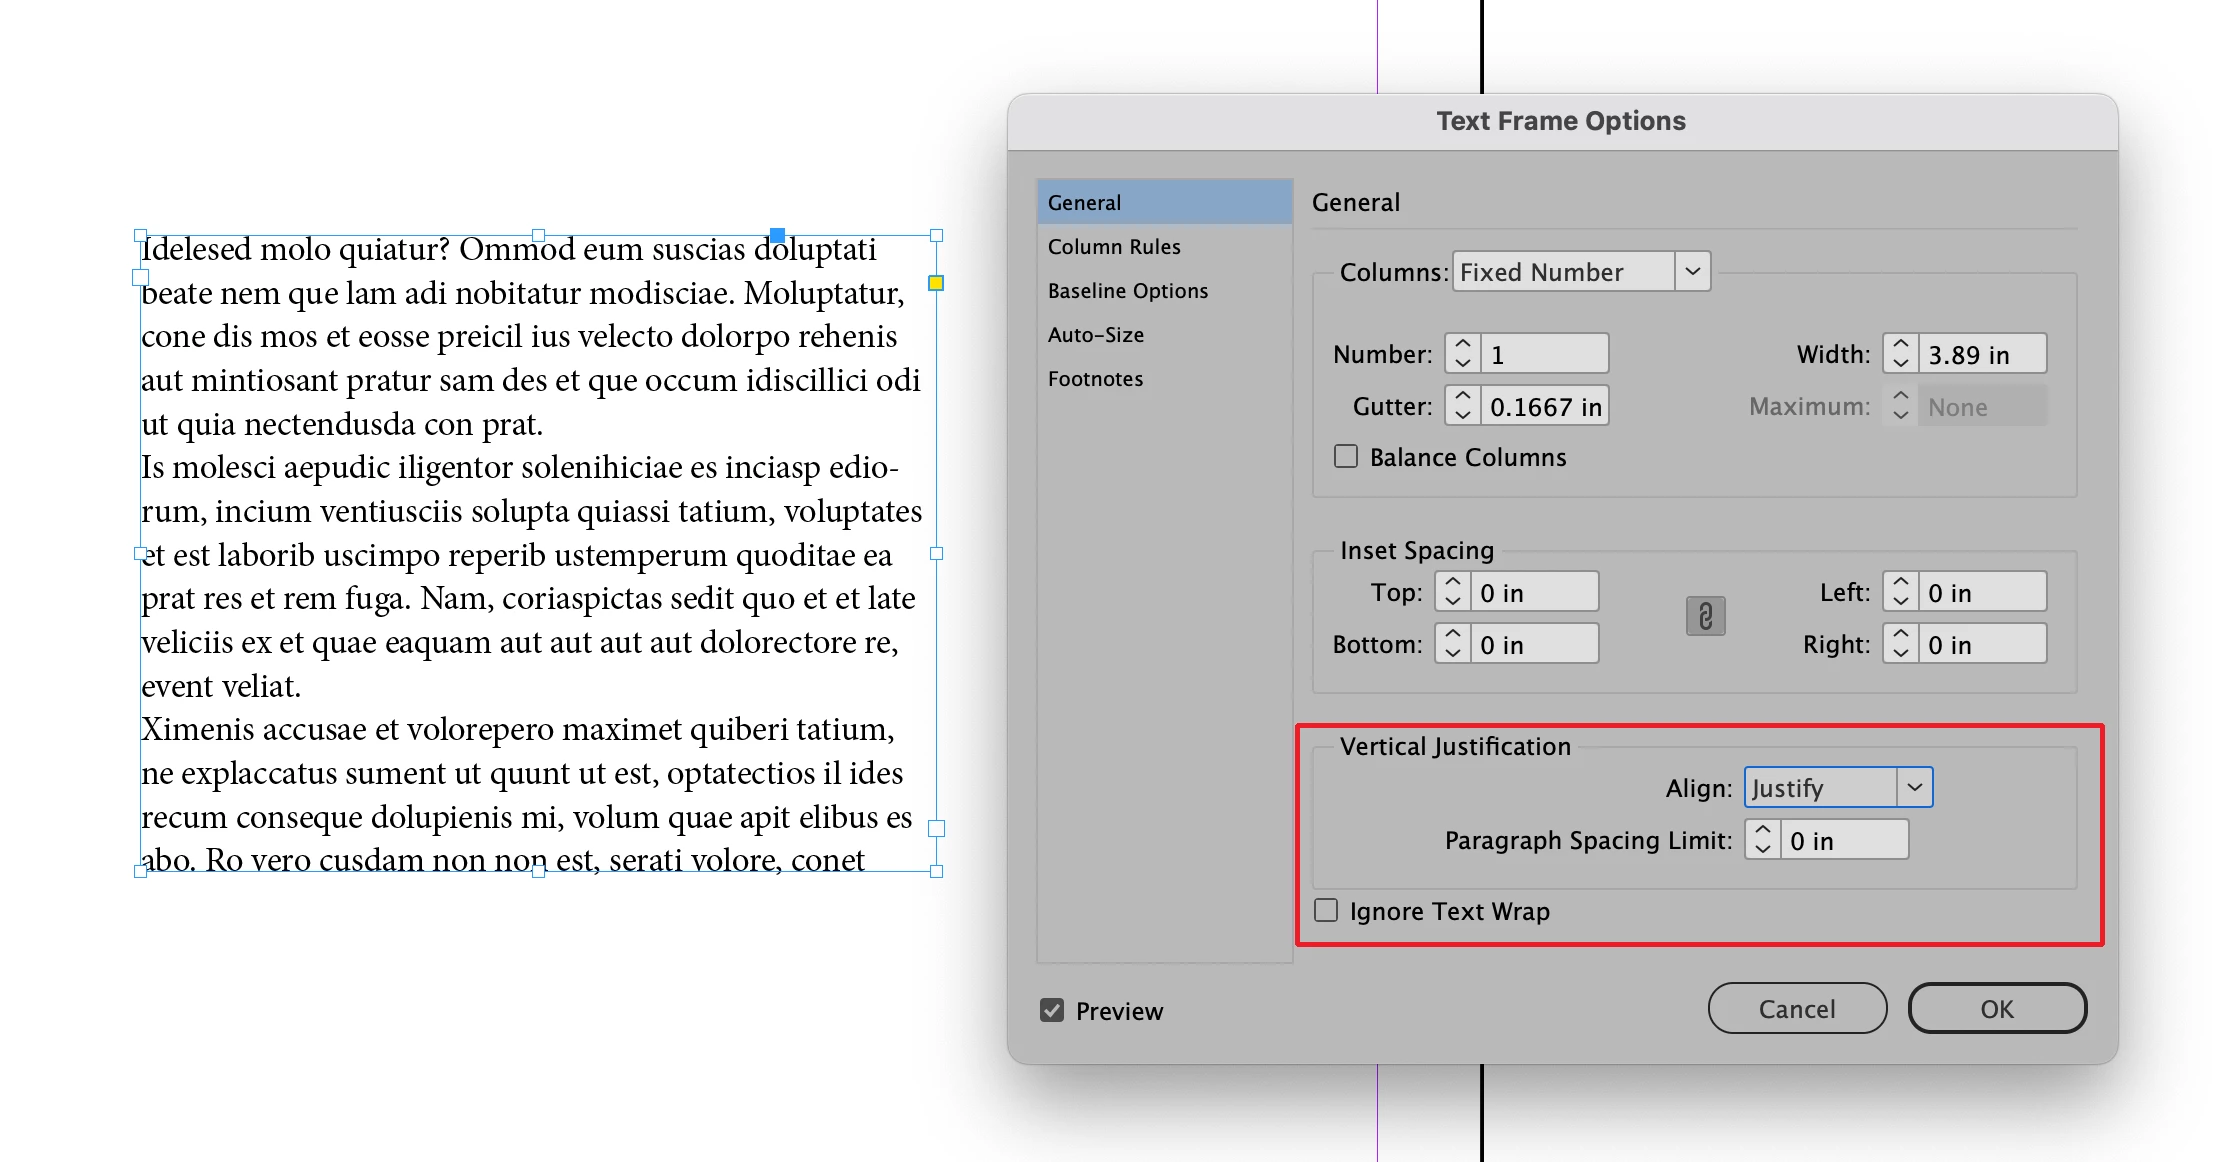
Task: Click the bottom-right corner handle of text frame
Action: click(x=937, y=872)
